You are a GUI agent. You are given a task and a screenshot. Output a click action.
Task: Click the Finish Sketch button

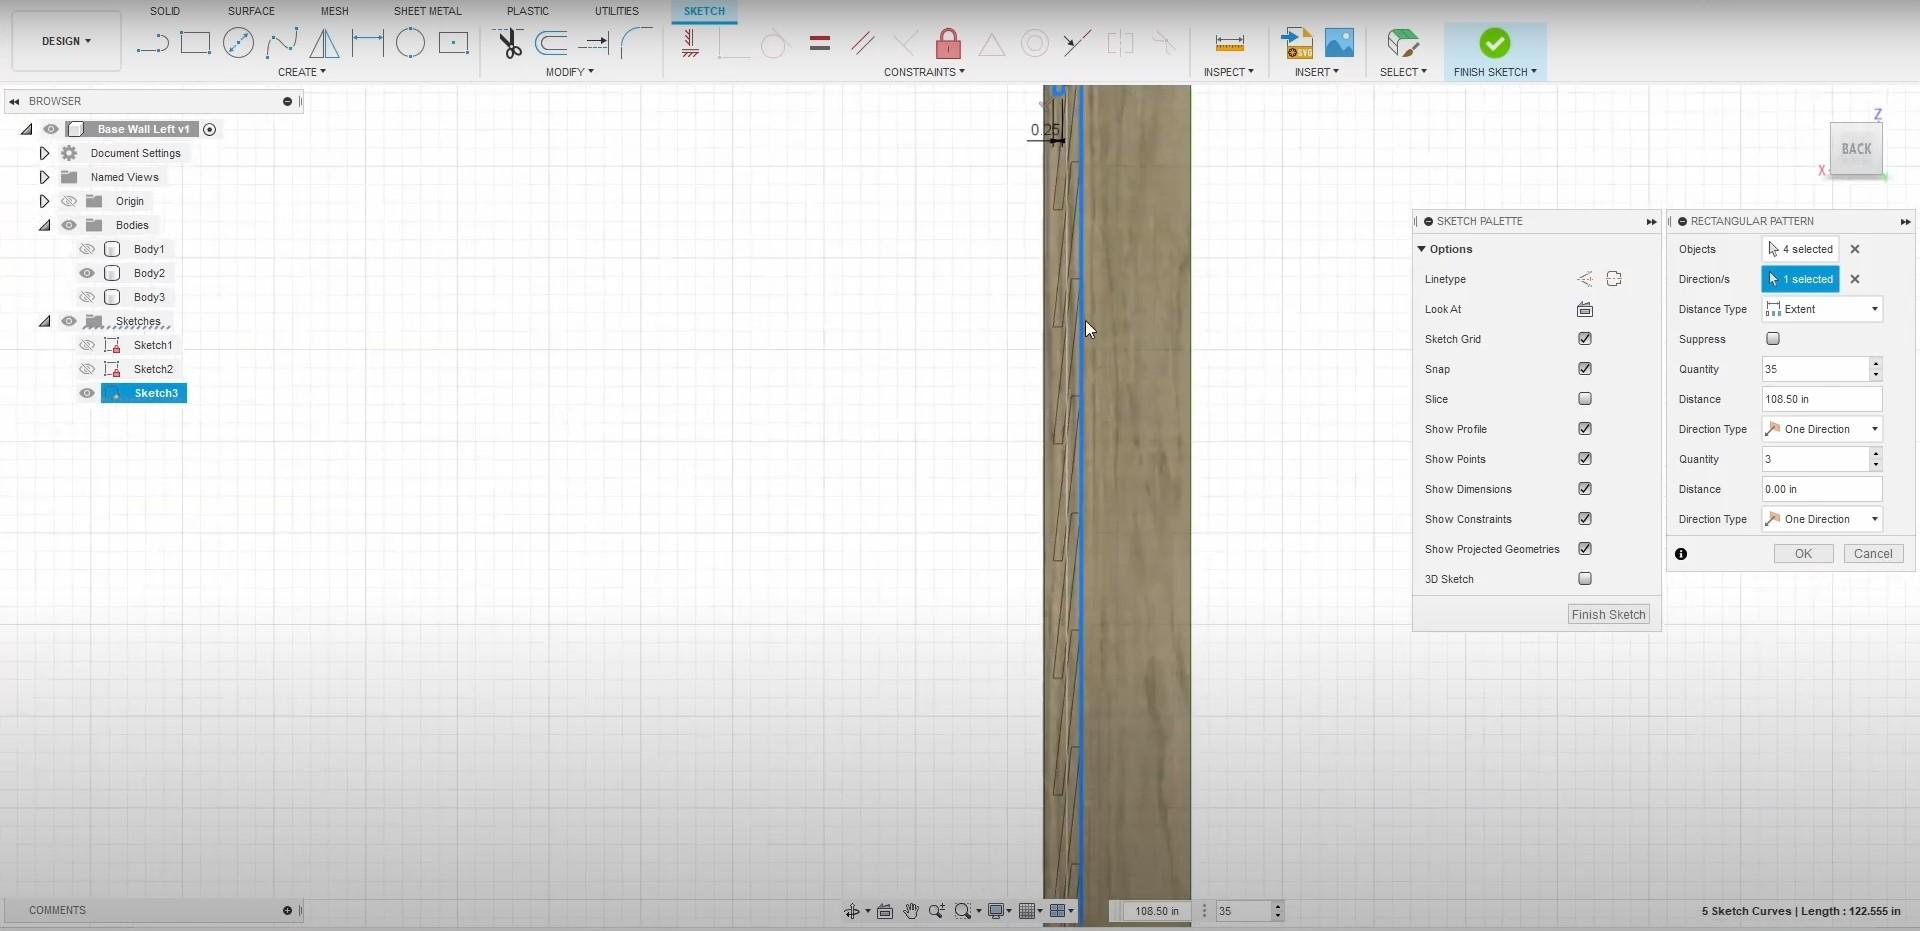tap(1607, 614)
